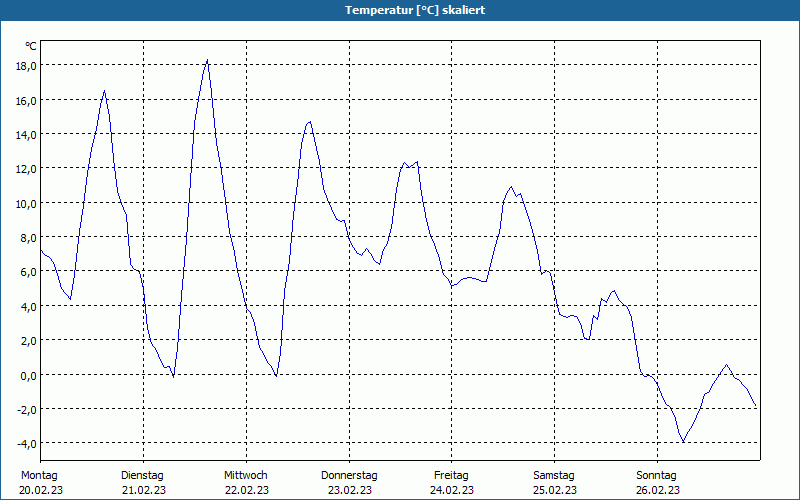Image resolution: width=800 pixels, height=500 pixels.
Task: Click the date 20.02.23
Action: point(41,490)
